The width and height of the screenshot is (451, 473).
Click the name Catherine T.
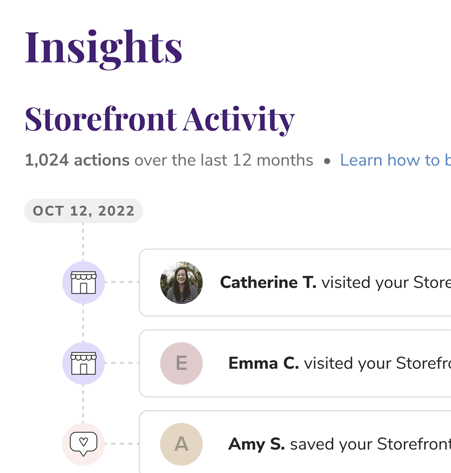coord(268,282)
